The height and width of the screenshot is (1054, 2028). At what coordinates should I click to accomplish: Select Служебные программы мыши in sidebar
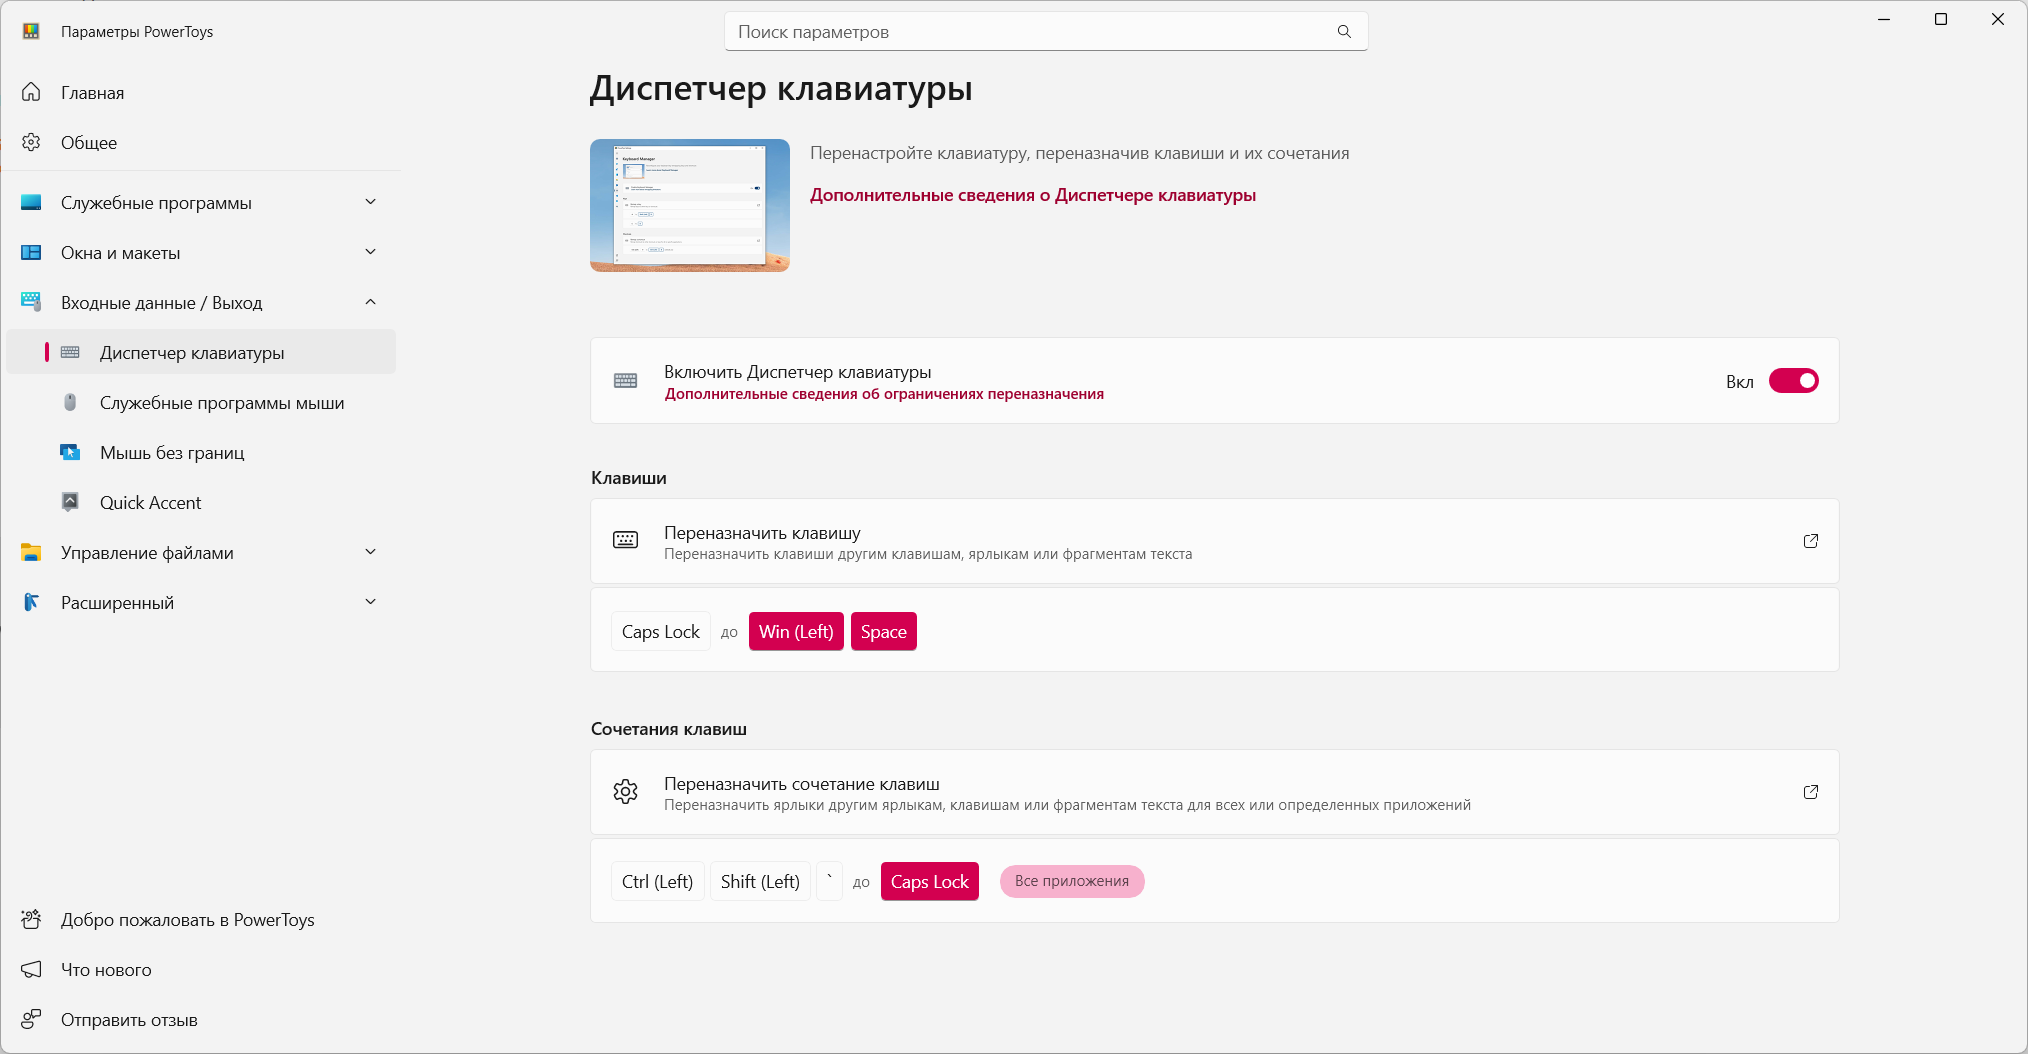[x=201, y=402]
